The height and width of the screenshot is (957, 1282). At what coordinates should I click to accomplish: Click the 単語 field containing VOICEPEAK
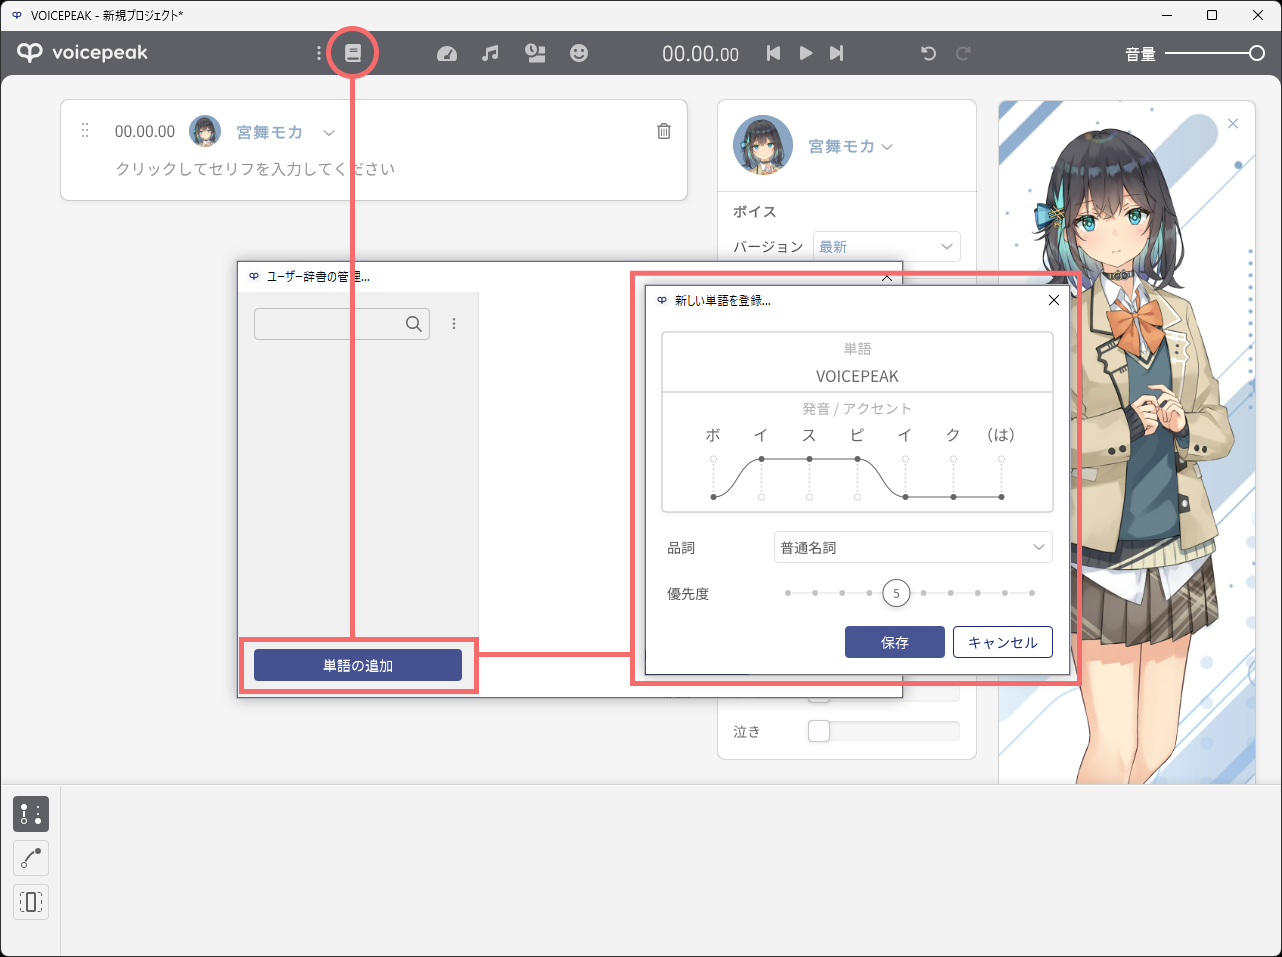pos(857,376)
